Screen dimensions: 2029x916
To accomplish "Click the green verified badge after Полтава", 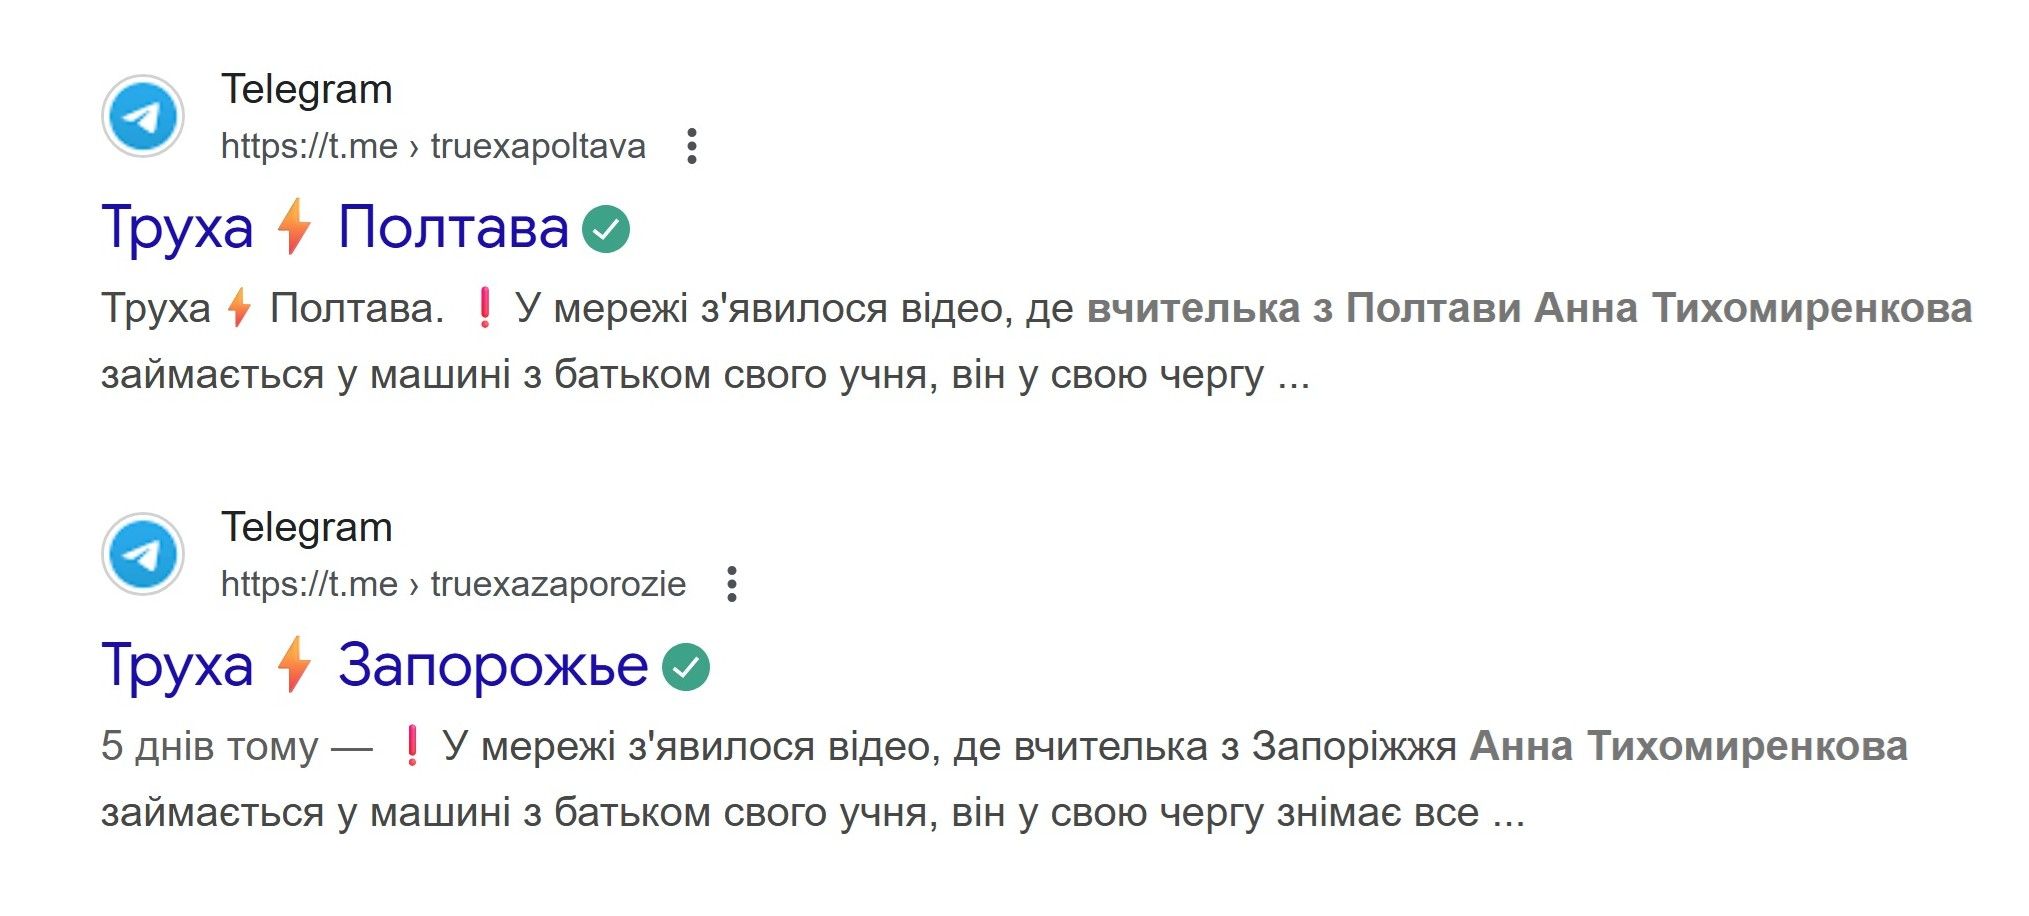I will 606,229.
